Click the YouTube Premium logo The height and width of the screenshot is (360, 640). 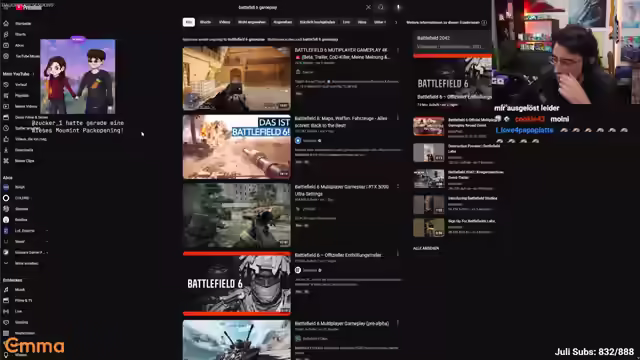click(29, 7)
